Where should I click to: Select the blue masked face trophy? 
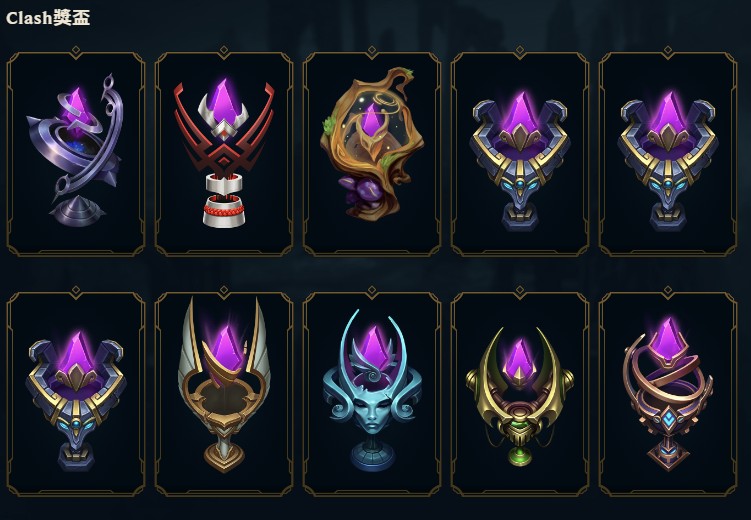coord(372,390)
